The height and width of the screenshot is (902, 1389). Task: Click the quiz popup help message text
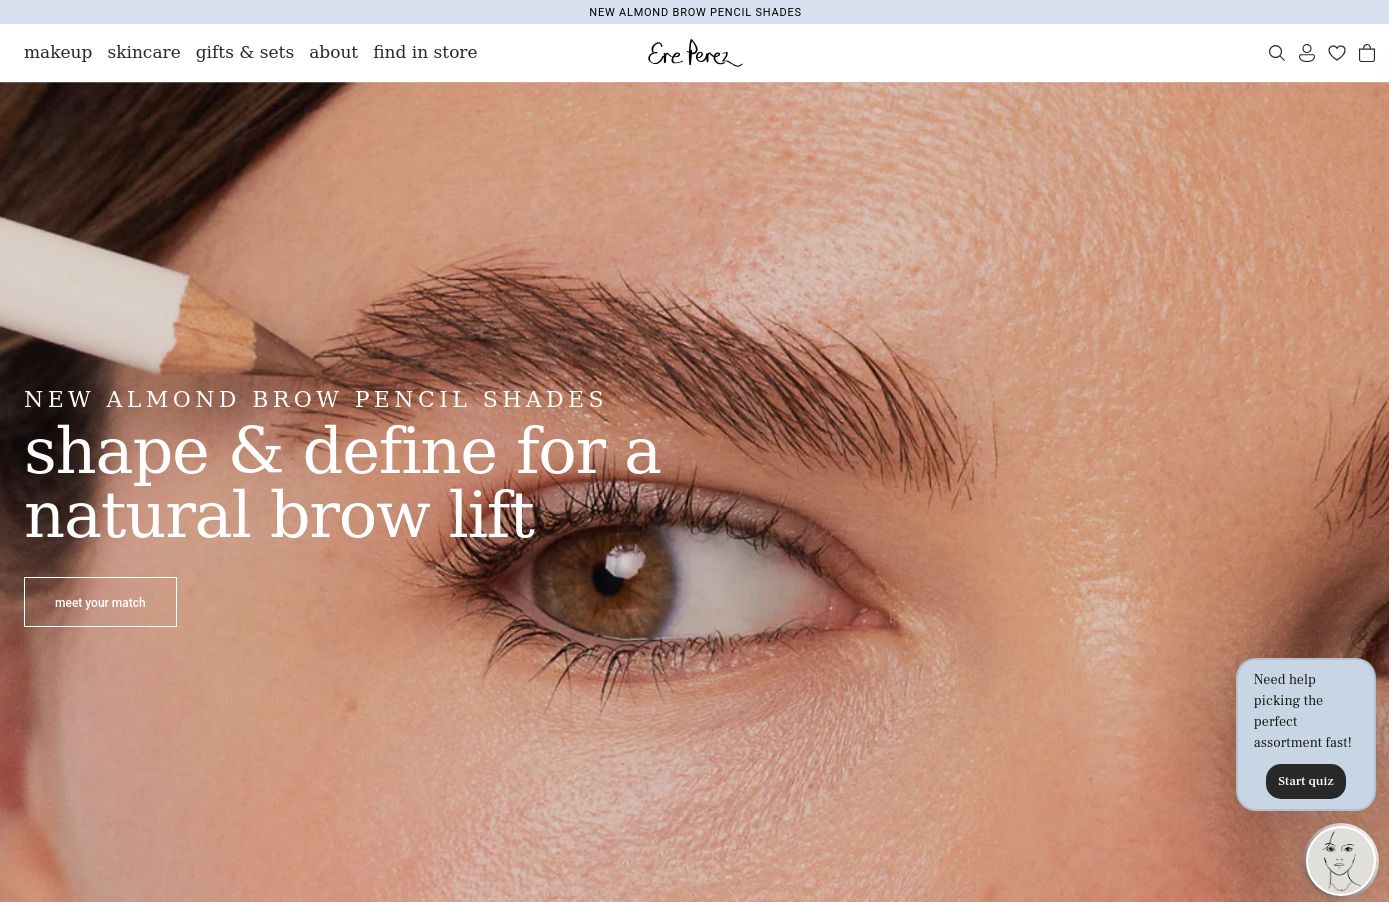[1302, 711]
